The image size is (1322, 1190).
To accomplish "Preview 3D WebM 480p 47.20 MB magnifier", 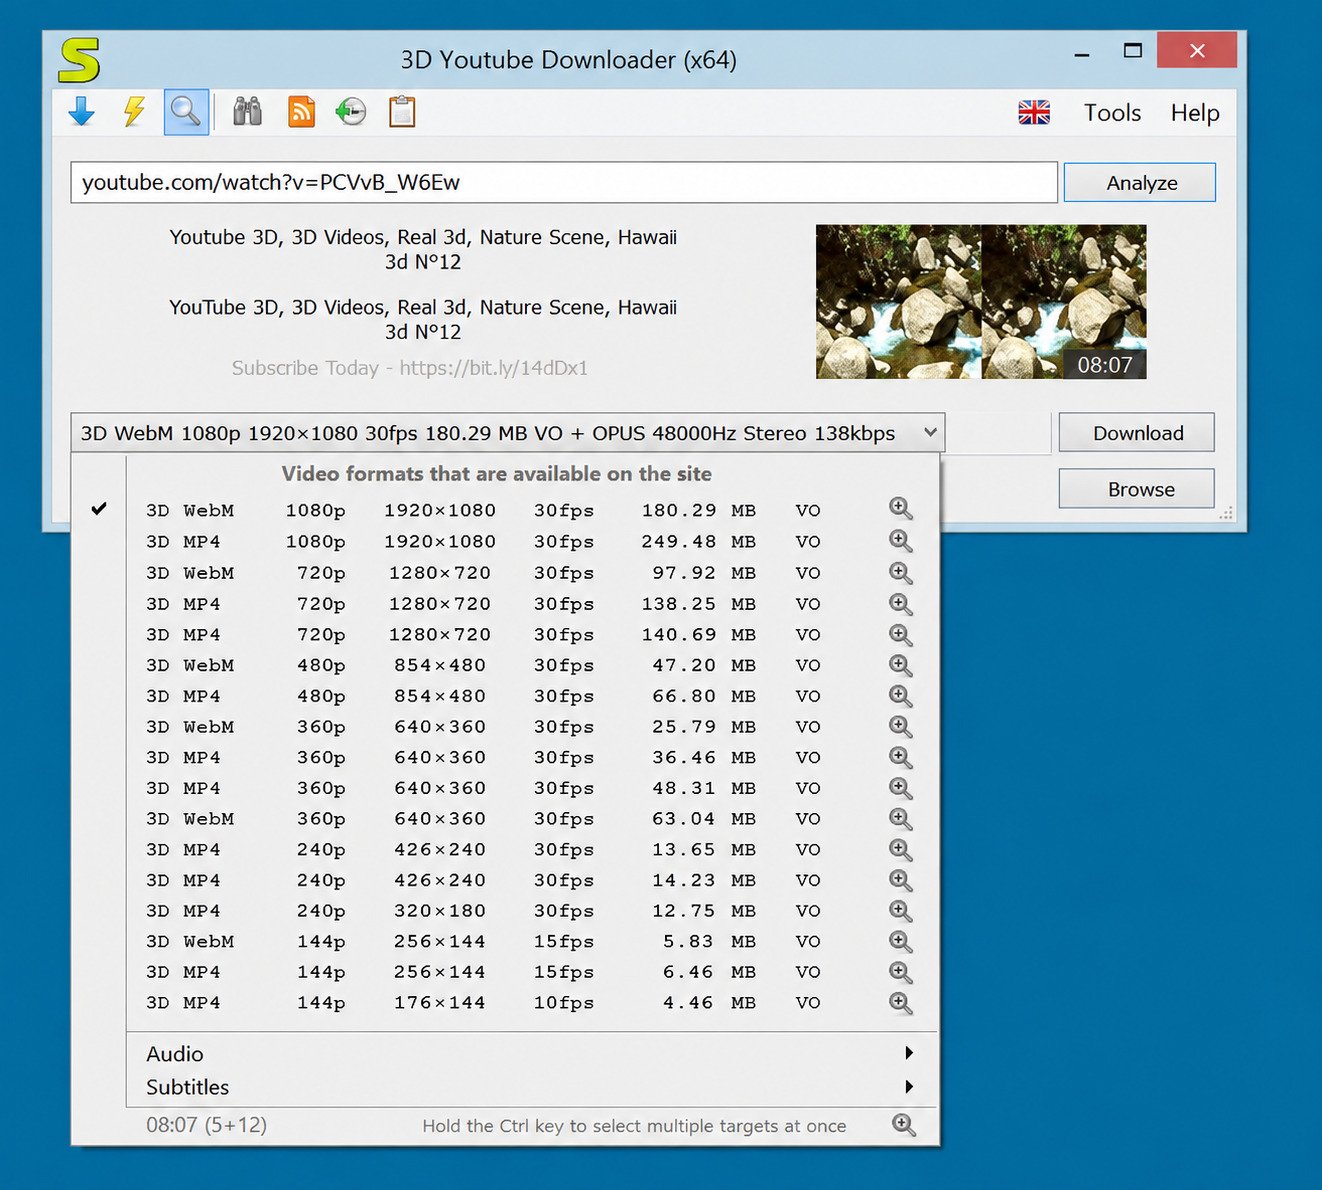I will 901,665.
